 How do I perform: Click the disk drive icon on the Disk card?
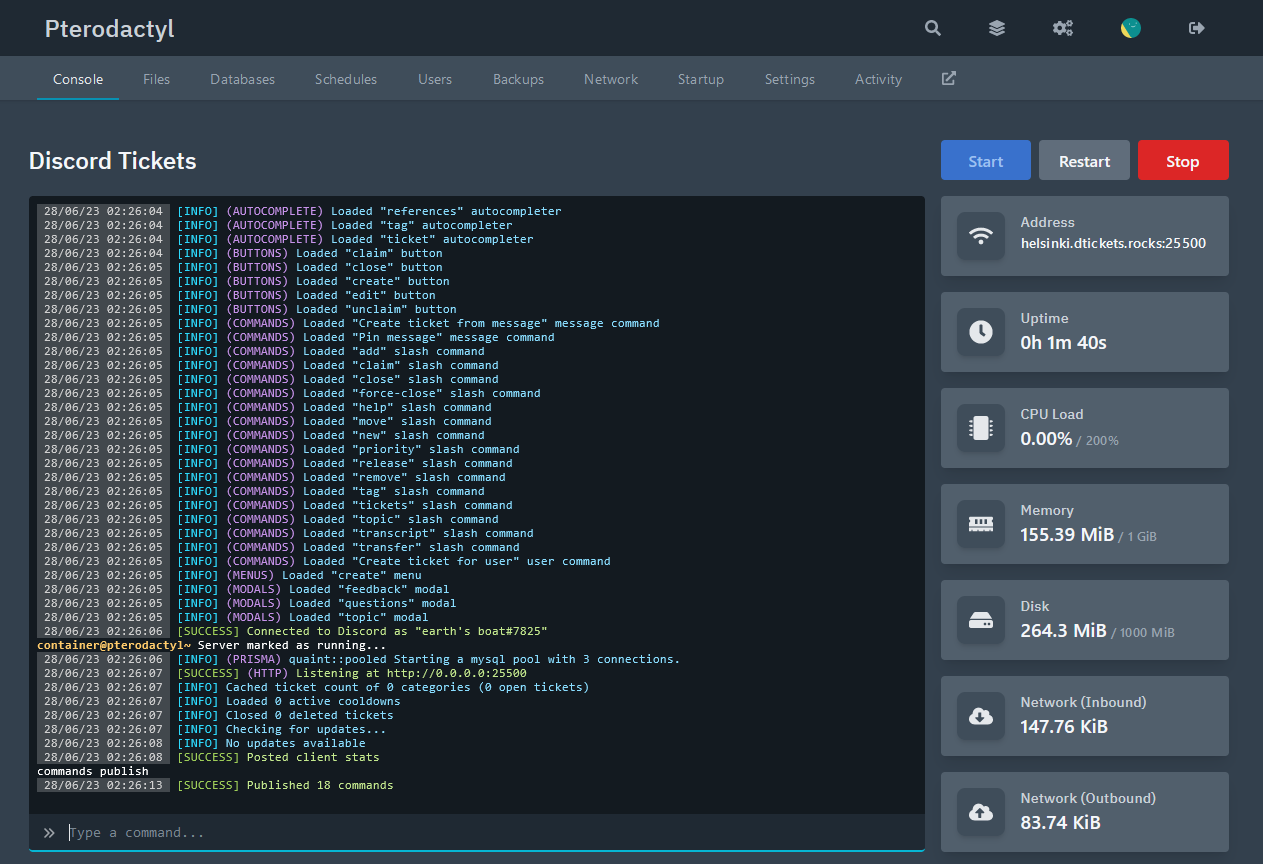click(x=981, y=620)
